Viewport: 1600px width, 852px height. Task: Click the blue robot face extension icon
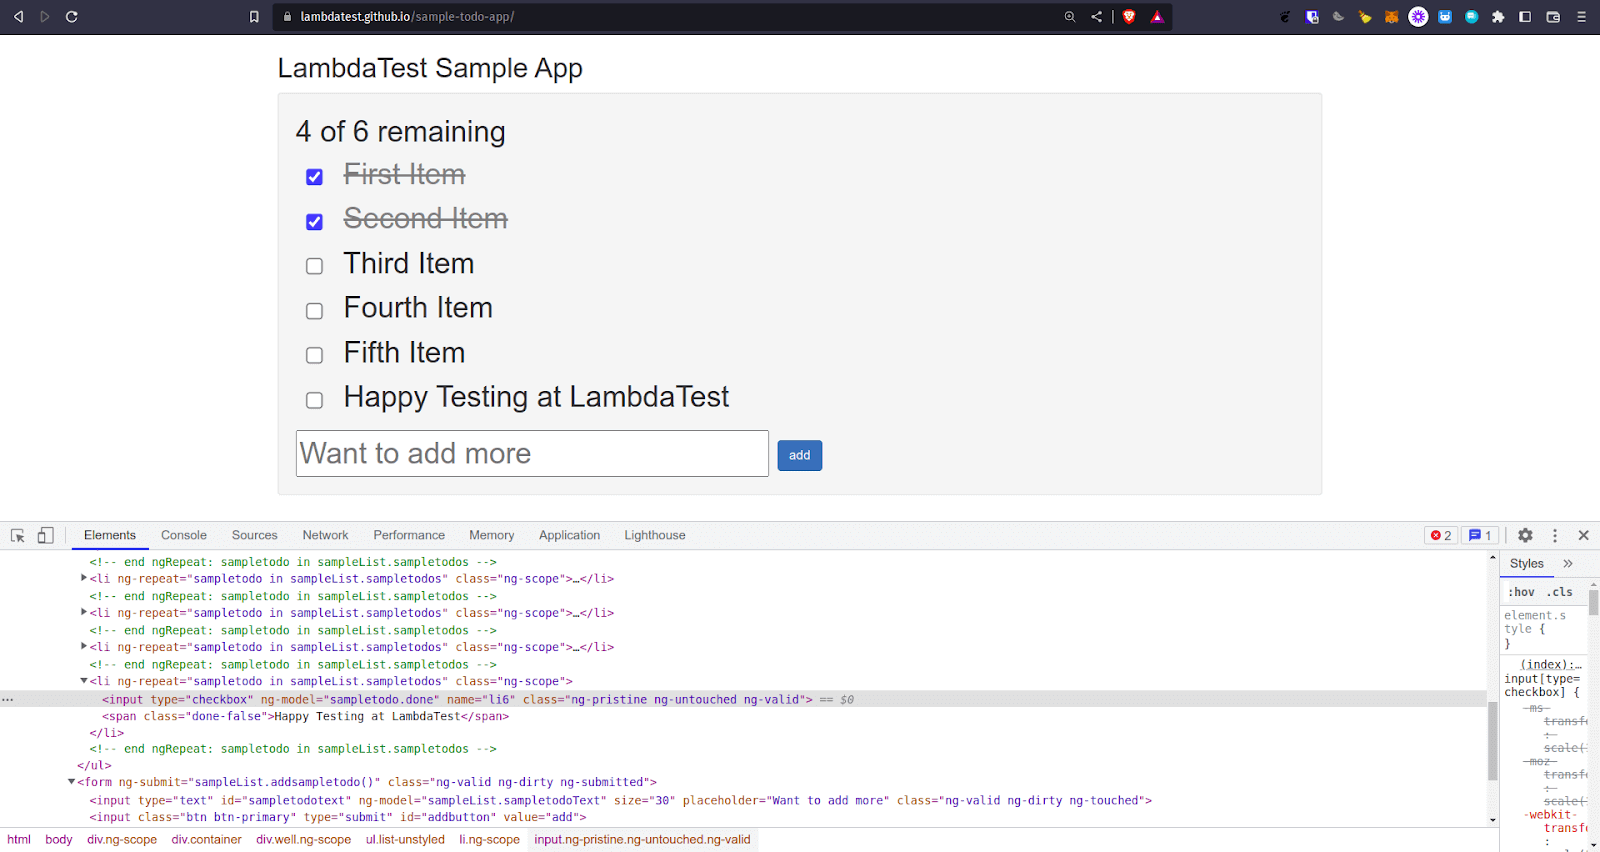[x=1445, y=17]
